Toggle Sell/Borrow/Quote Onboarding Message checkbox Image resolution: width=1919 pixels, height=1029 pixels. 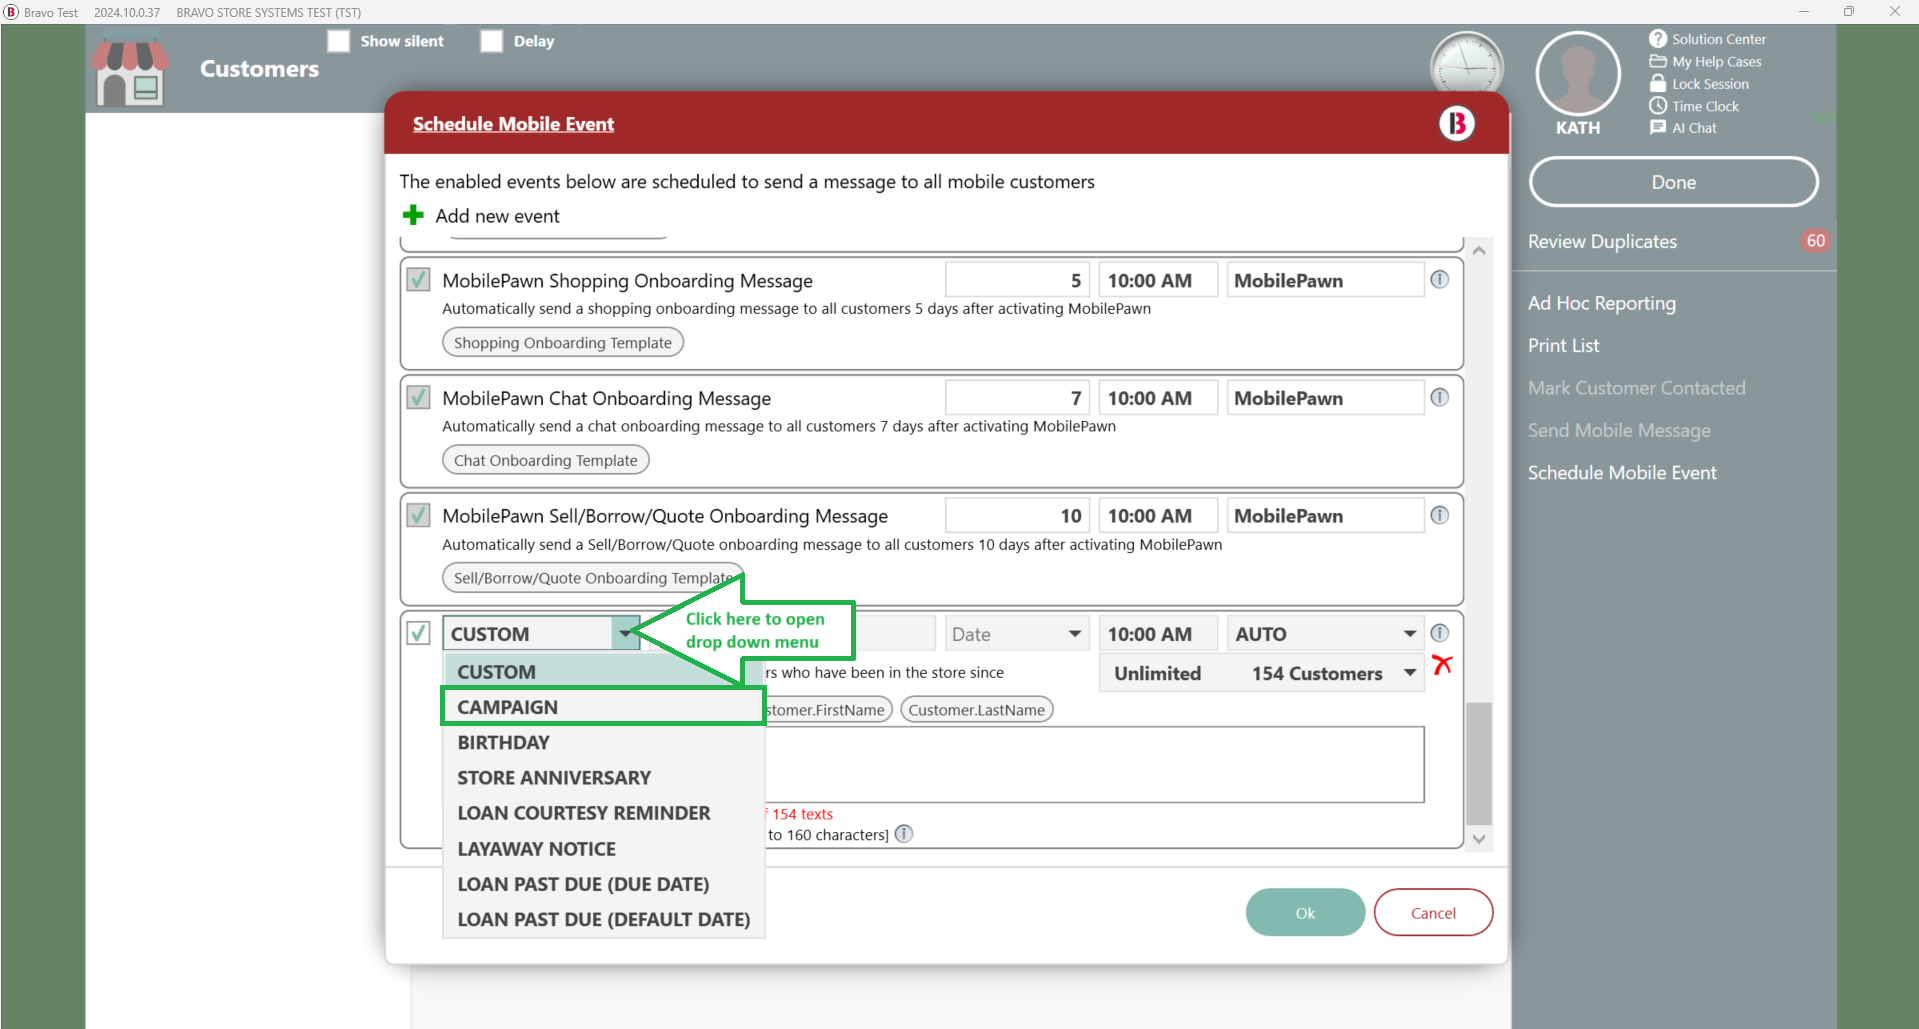(418, 515)
